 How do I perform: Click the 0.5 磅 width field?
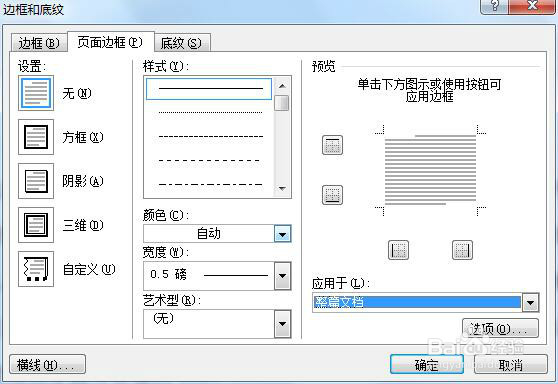(209, 276)
